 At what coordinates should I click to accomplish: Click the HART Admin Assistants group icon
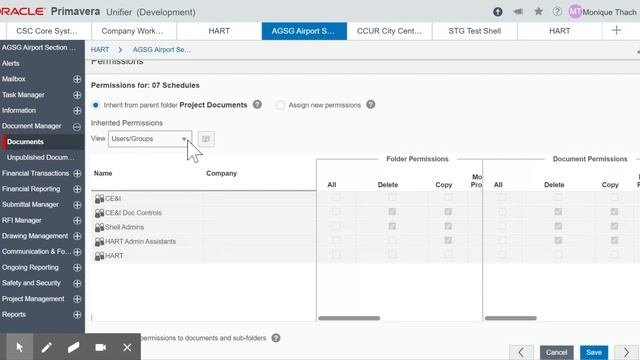coord(99,242)
